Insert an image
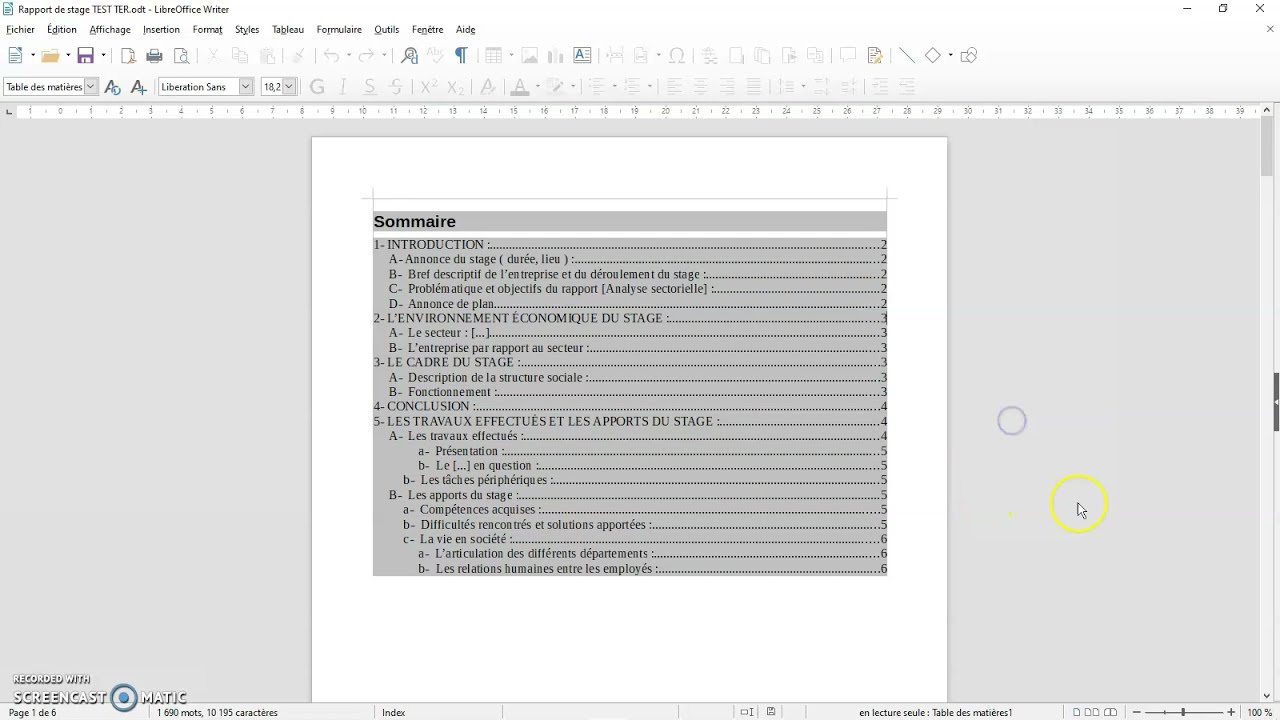Viewport: 1280px width, 720px height. [x=529, y=56]
